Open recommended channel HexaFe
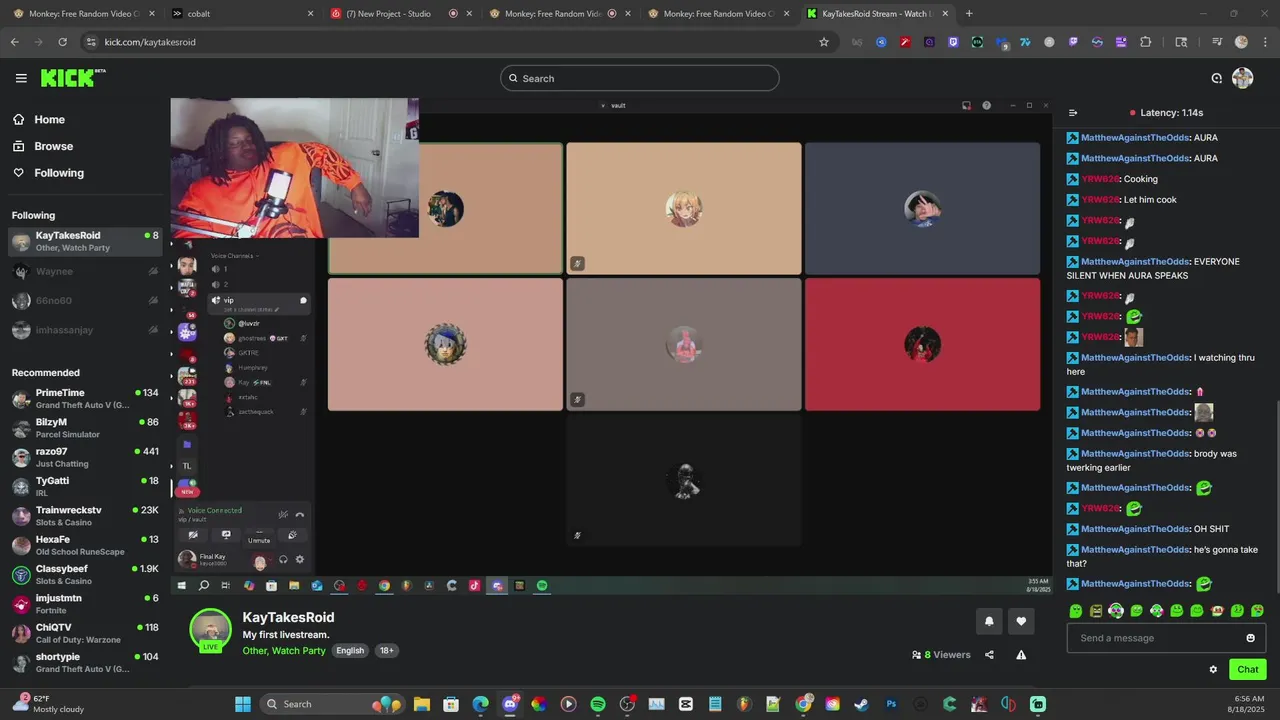This screenshot has height=720, width=1280. point(85,545)
